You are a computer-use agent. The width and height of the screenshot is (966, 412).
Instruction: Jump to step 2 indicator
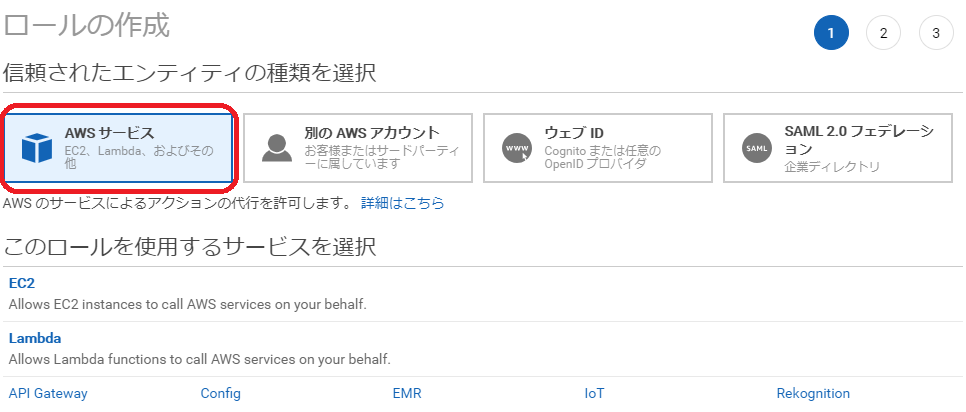coord(883,33)
